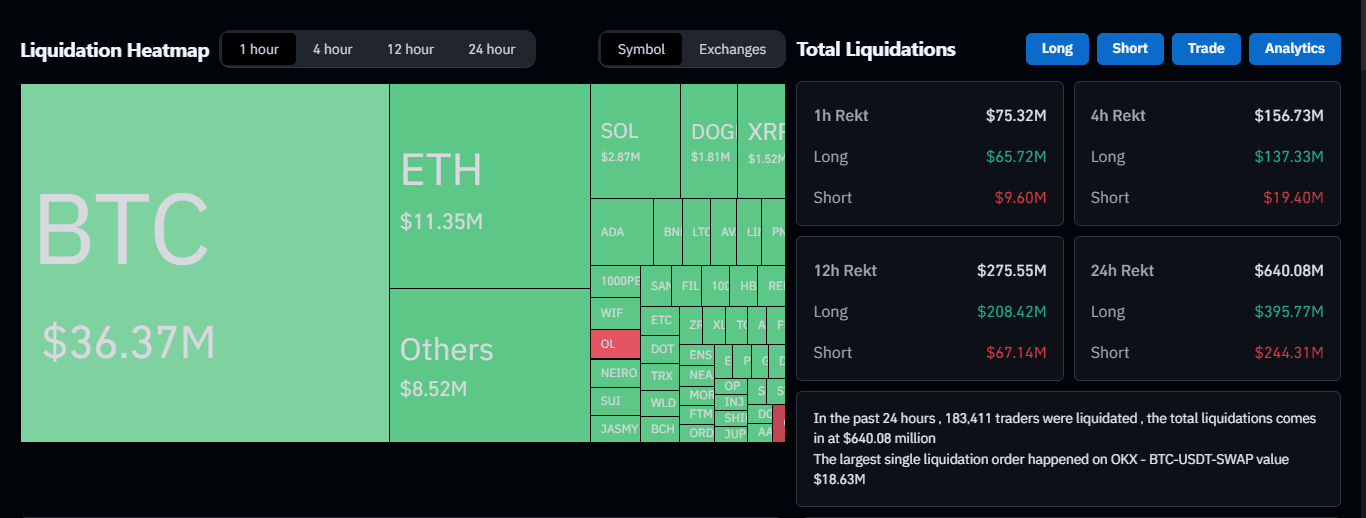Screen dimensions: 1366x518
Task: Click the NEIRO heatmap tile
Action: click(614, 373)
